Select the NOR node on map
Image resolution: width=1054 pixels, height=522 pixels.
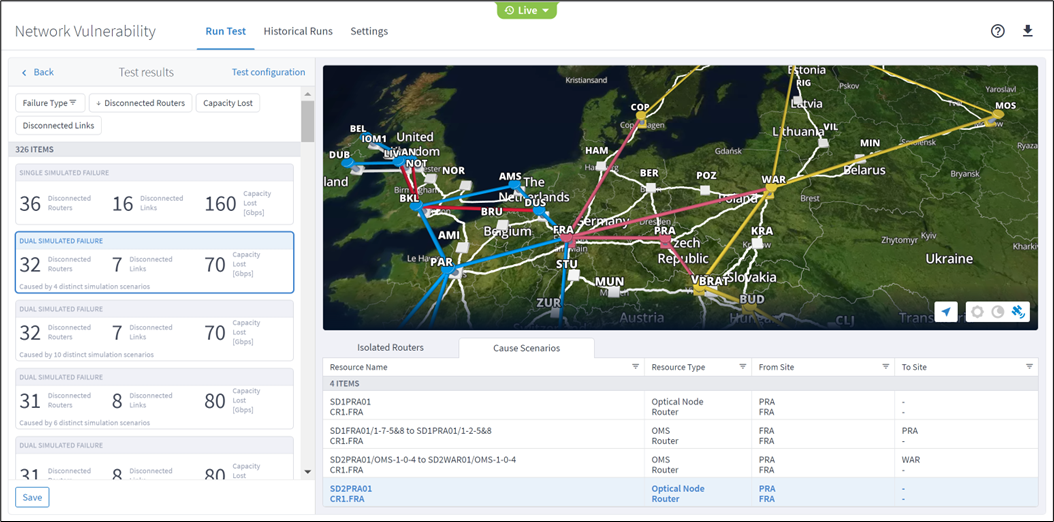click(464, 185)
